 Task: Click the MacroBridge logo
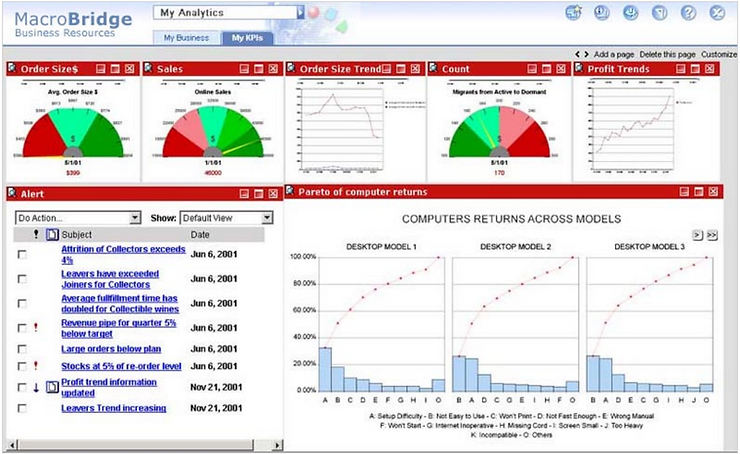click(x=73, y=24)
